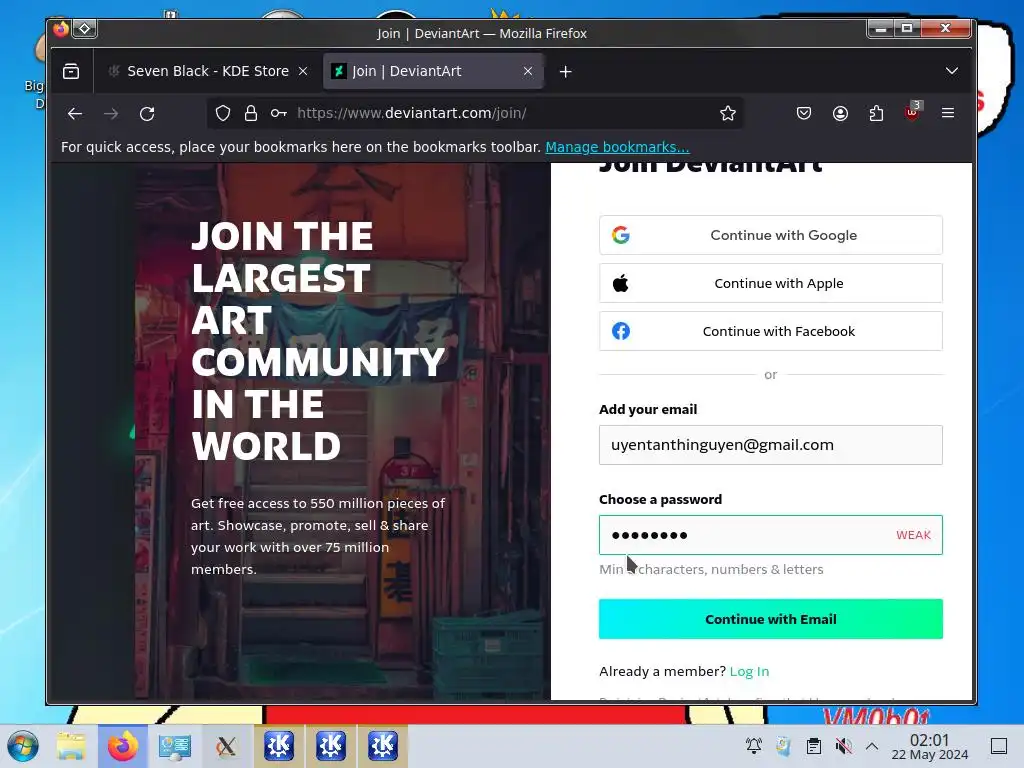Open the extensions puzzle icon
Viewport: 1024px width, 768px height.
click(876, 114)
